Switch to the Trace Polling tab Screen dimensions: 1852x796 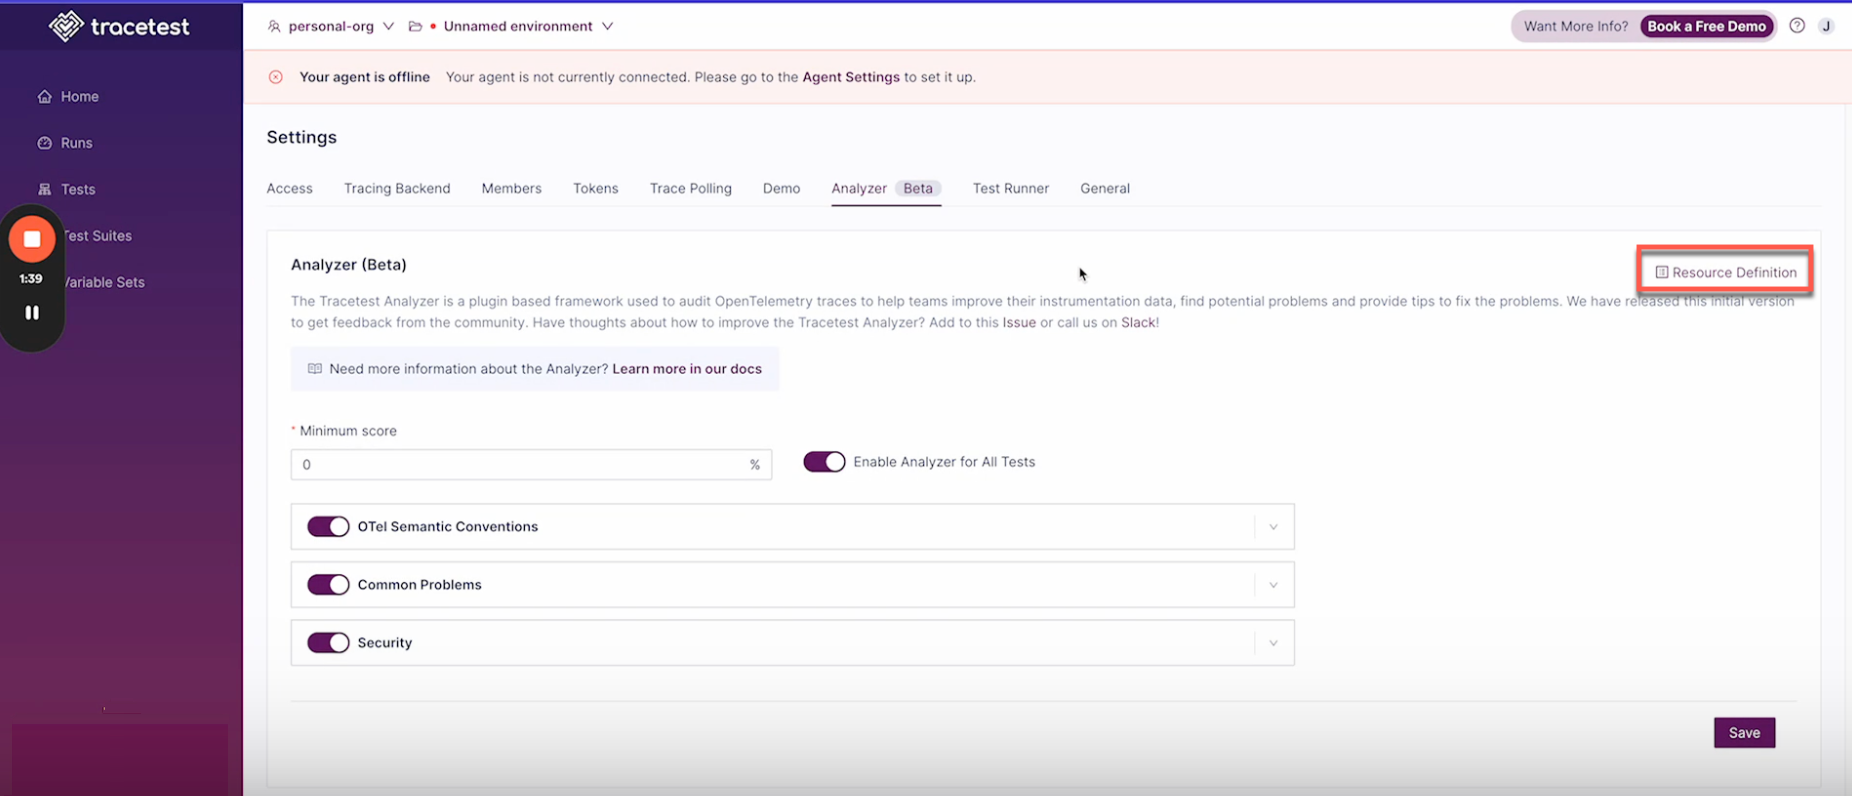690,188
